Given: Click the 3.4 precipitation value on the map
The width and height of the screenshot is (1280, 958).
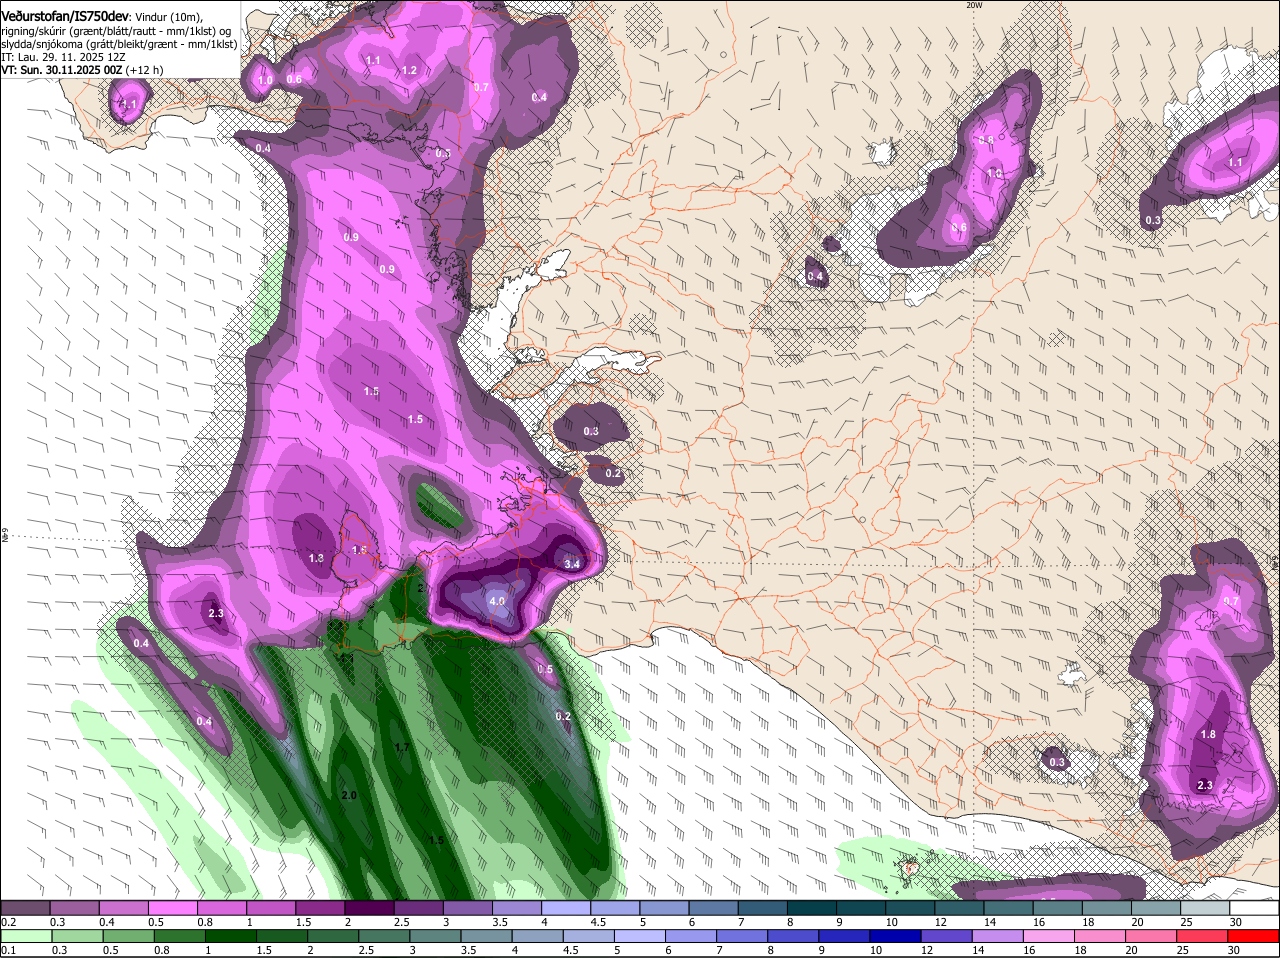Looking at the screenshot, I should point(572,564).
